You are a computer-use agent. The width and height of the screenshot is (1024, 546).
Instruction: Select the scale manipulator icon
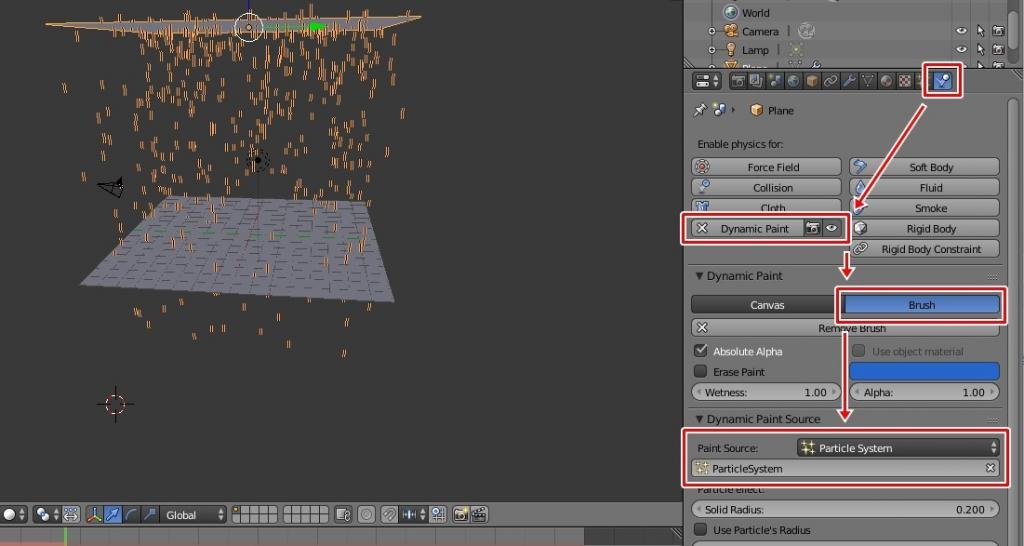[x=149, y=515]
